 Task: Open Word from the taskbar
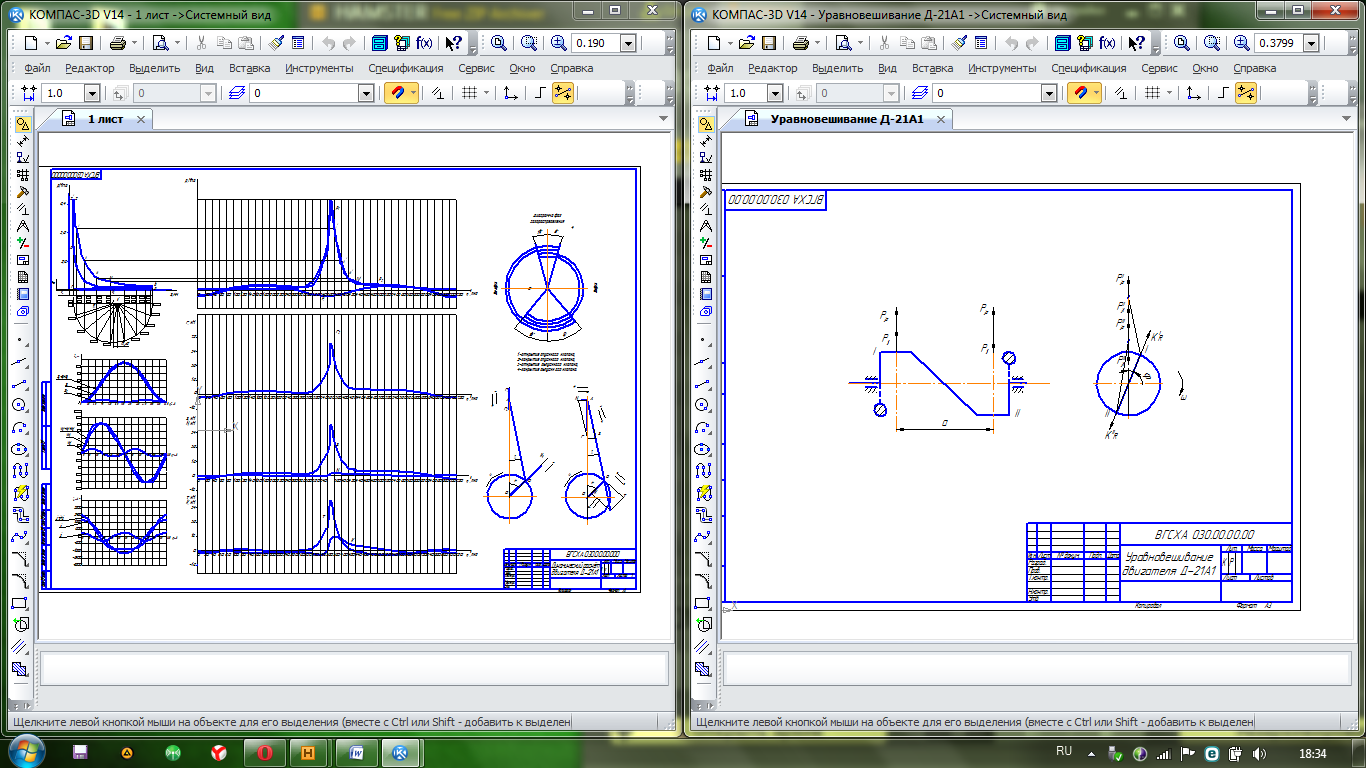356,752
